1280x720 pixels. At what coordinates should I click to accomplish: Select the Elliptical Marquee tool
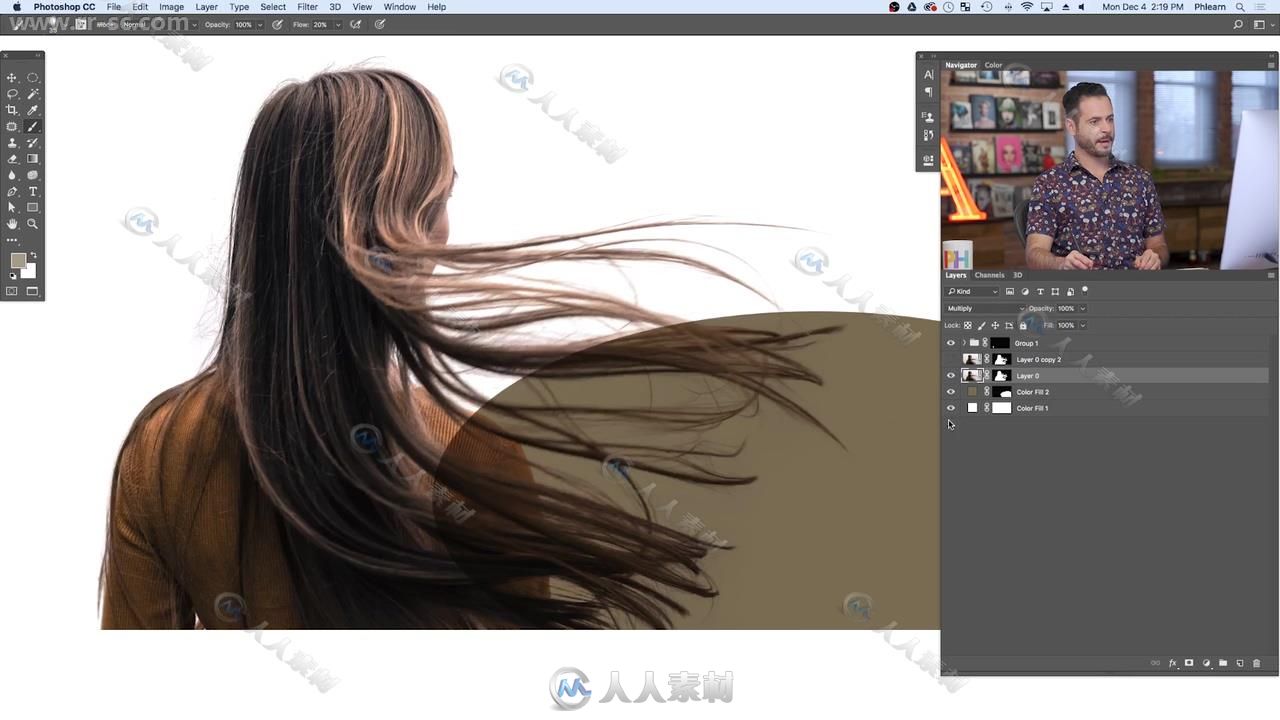[33, 77]
